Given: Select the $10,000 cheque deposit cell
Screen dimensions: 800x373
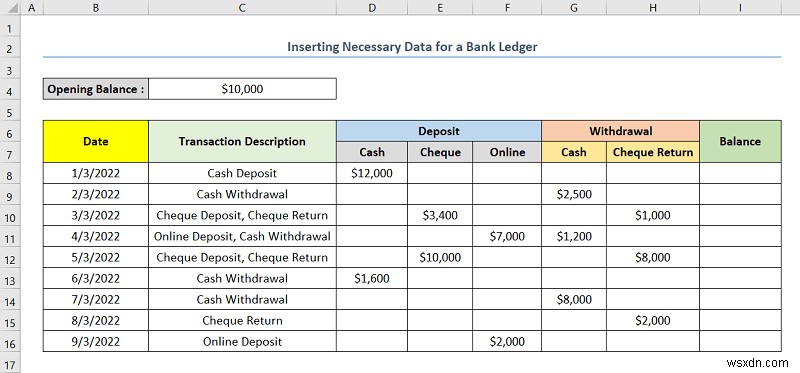Looking at the screenshot, I should [x=440, y=257].
